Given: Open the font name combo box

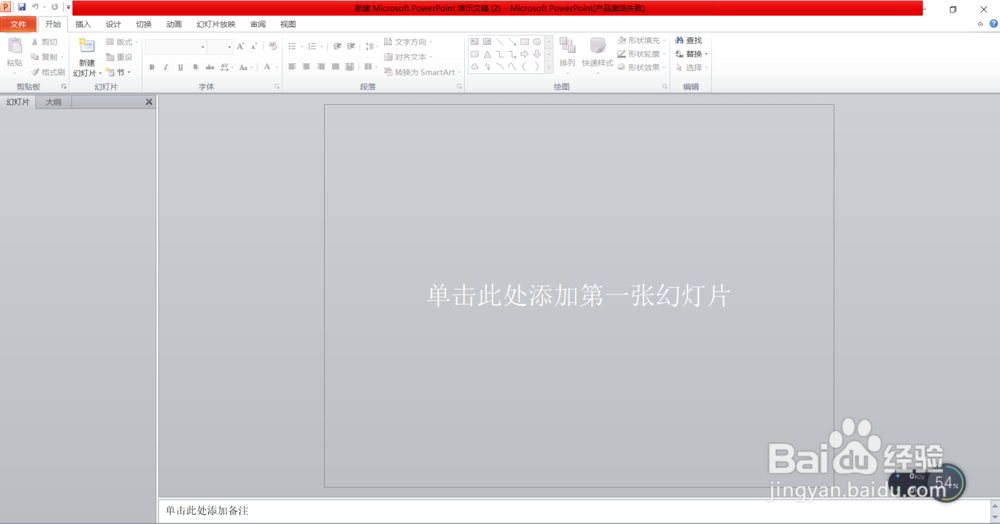Looking at the screenshot, I should click(x=175, y=47).
